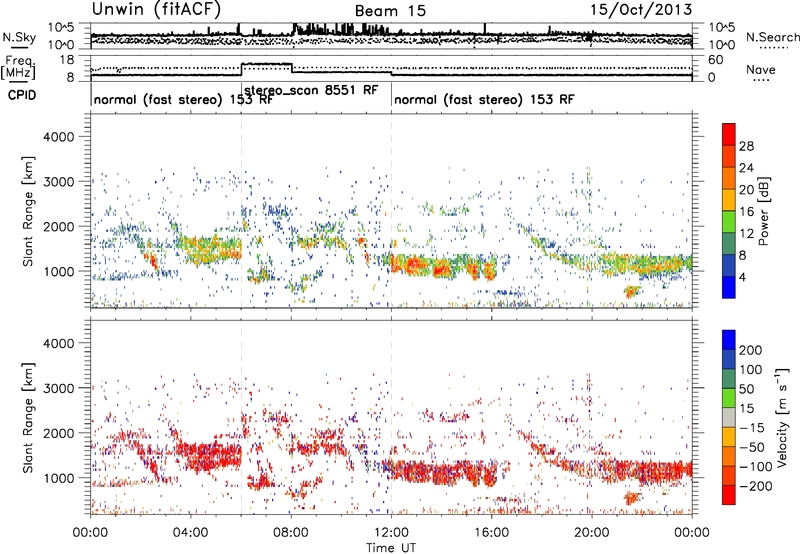Viewport: 800px width, 554px height.
Task: Click the 'Velocity [m s-1]' colorbar title
Action: click(783, 417)
